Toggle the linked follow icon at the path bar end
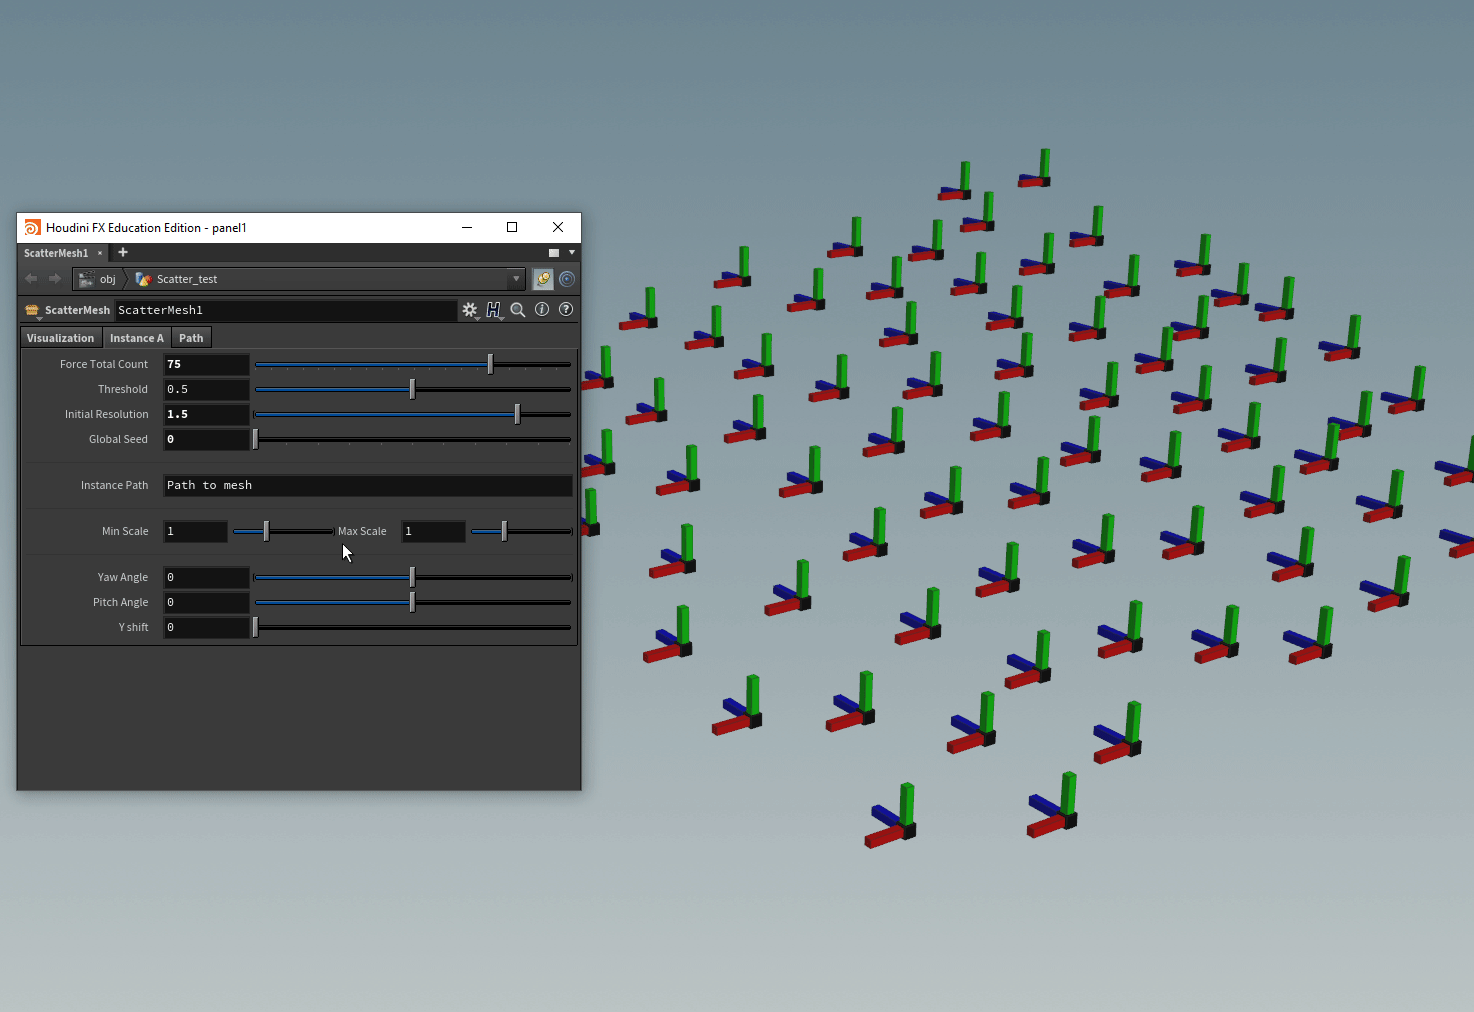1474x1012 pixels. click(x=566, y=278)
